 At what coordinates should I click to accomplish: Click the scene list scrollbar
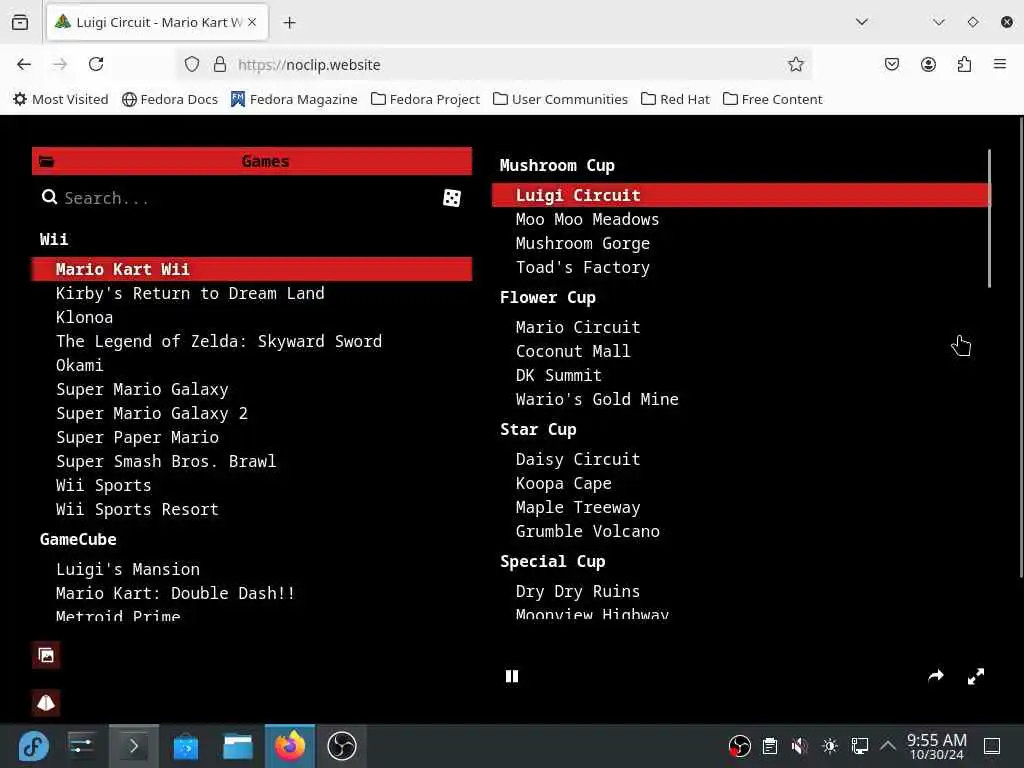click(989, 218)
